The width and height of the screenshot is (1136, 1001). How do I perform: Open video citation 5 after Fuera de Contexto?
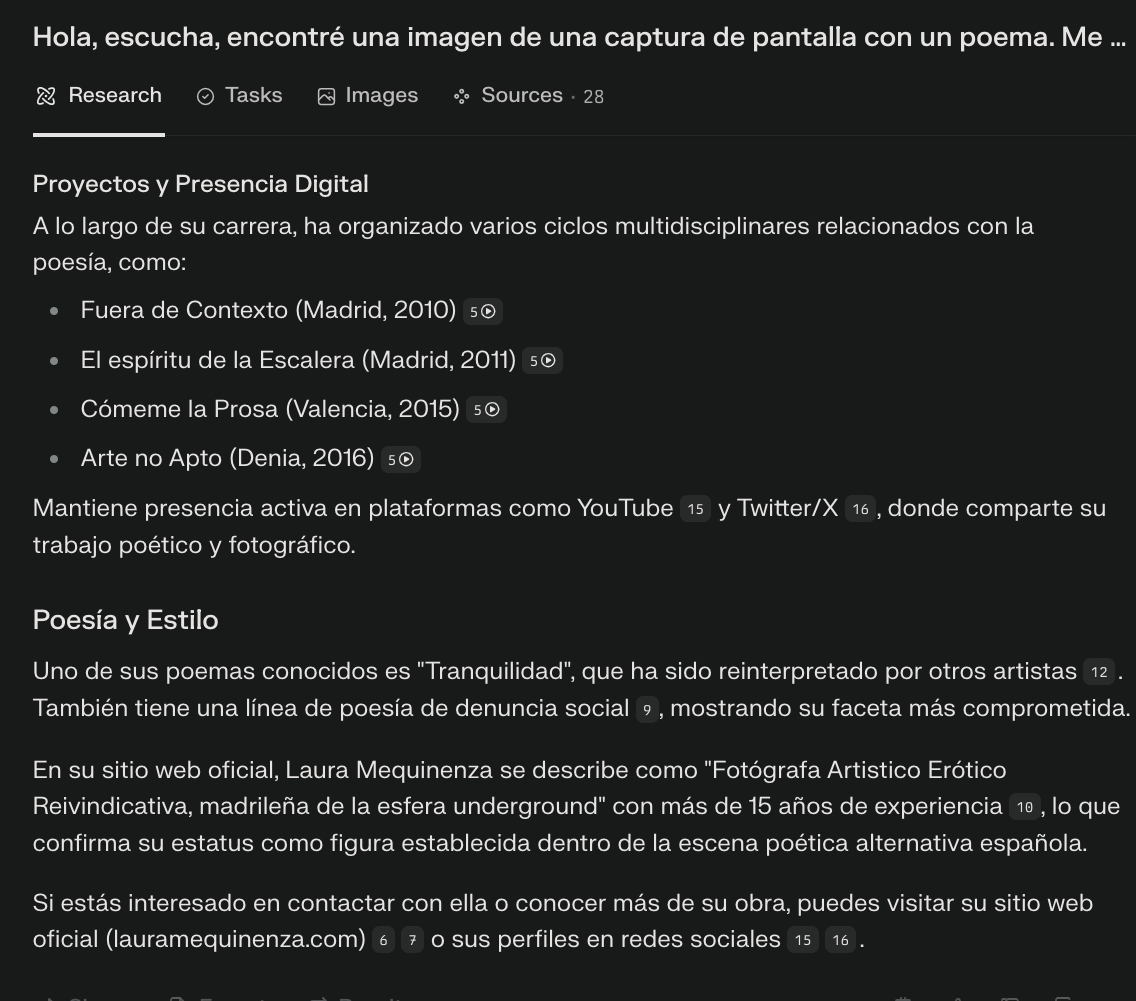coord(483,311)
